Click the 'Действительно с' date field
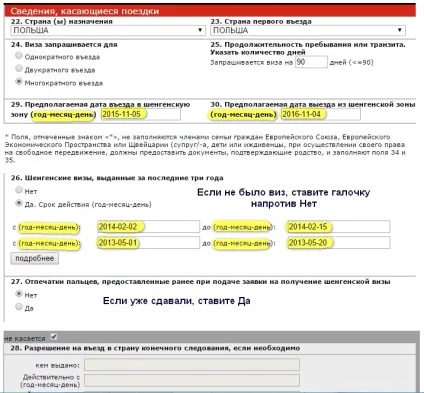This screenshot has width=424, height=393. (192, 380)
